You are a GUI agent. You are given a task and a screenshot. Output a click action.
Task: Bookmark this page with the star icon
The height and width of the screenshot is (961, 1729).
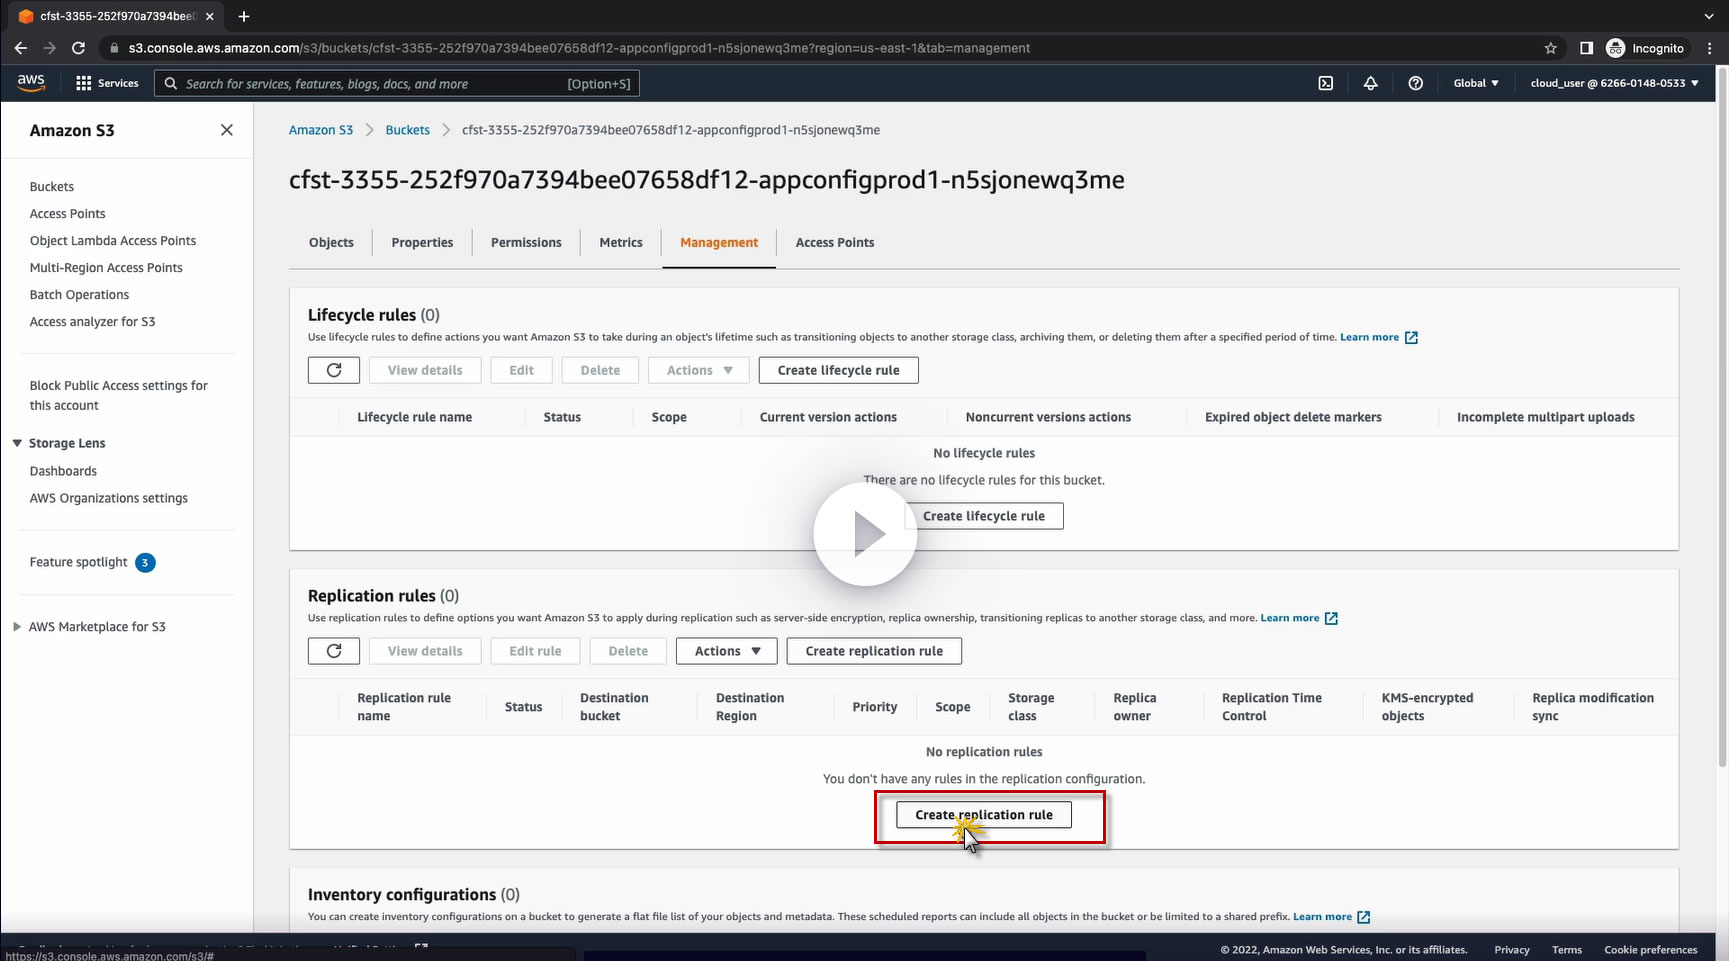pyautogui.click(x=1551, y=48)
